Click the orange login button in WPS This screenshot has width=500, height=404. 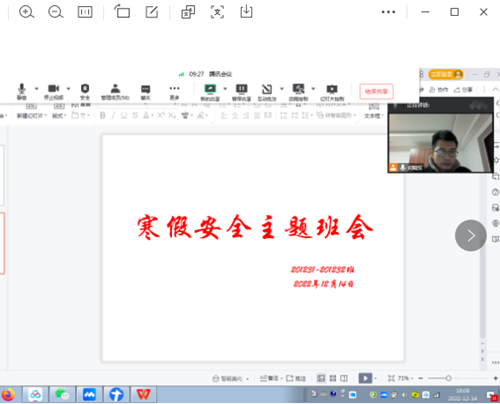click(x=446, y=74)
